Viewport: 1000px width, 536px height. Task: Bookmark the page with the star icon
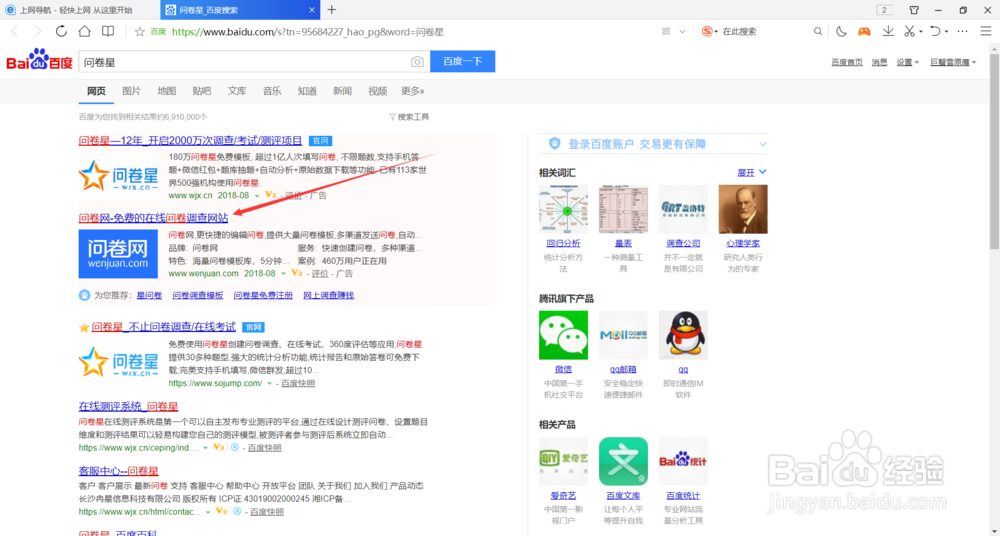pyautogui.click(x=140, y=31)
